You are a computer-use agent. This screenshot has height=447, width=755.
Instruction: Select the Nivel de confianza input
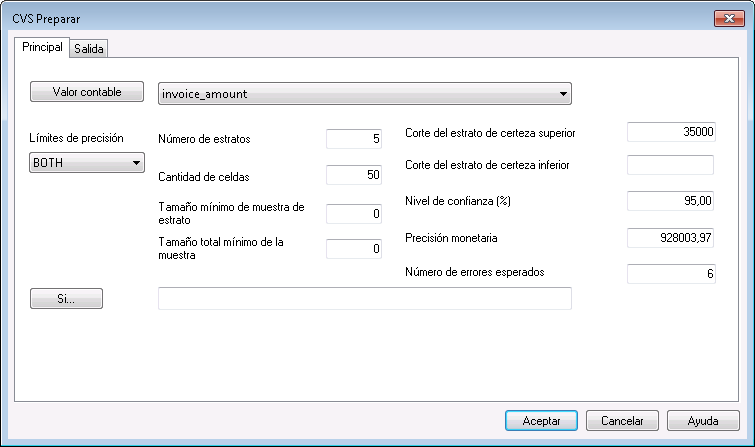pos(670,201)
